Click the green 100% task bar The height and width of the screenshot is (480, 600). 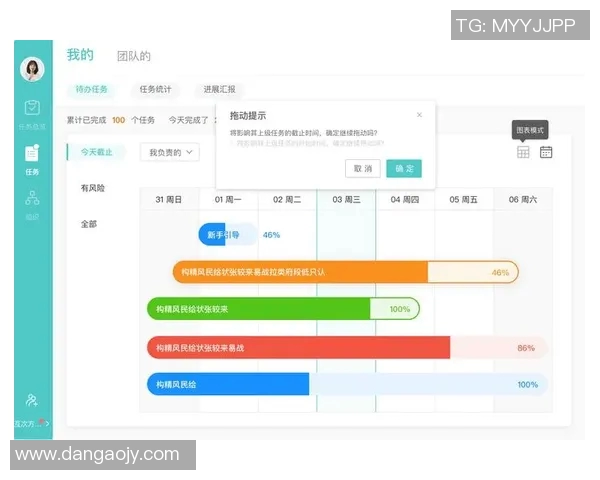pyautogui.click(x=283, y=309)
